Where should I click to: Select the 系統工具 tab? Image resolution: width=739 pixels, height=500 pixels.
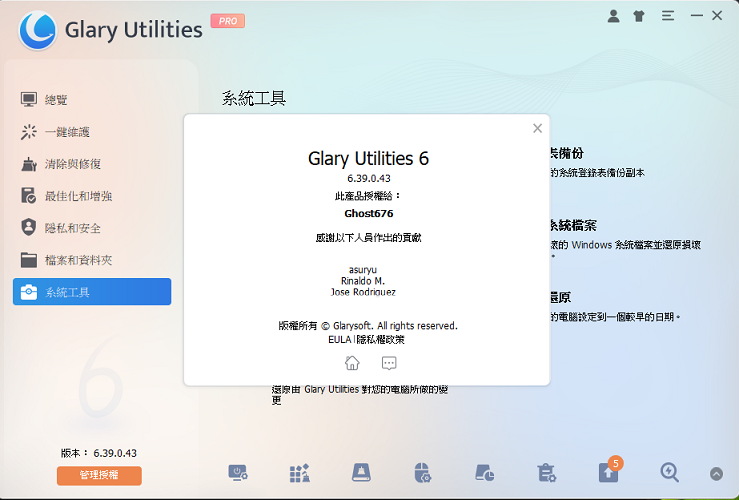pos(92,292)
